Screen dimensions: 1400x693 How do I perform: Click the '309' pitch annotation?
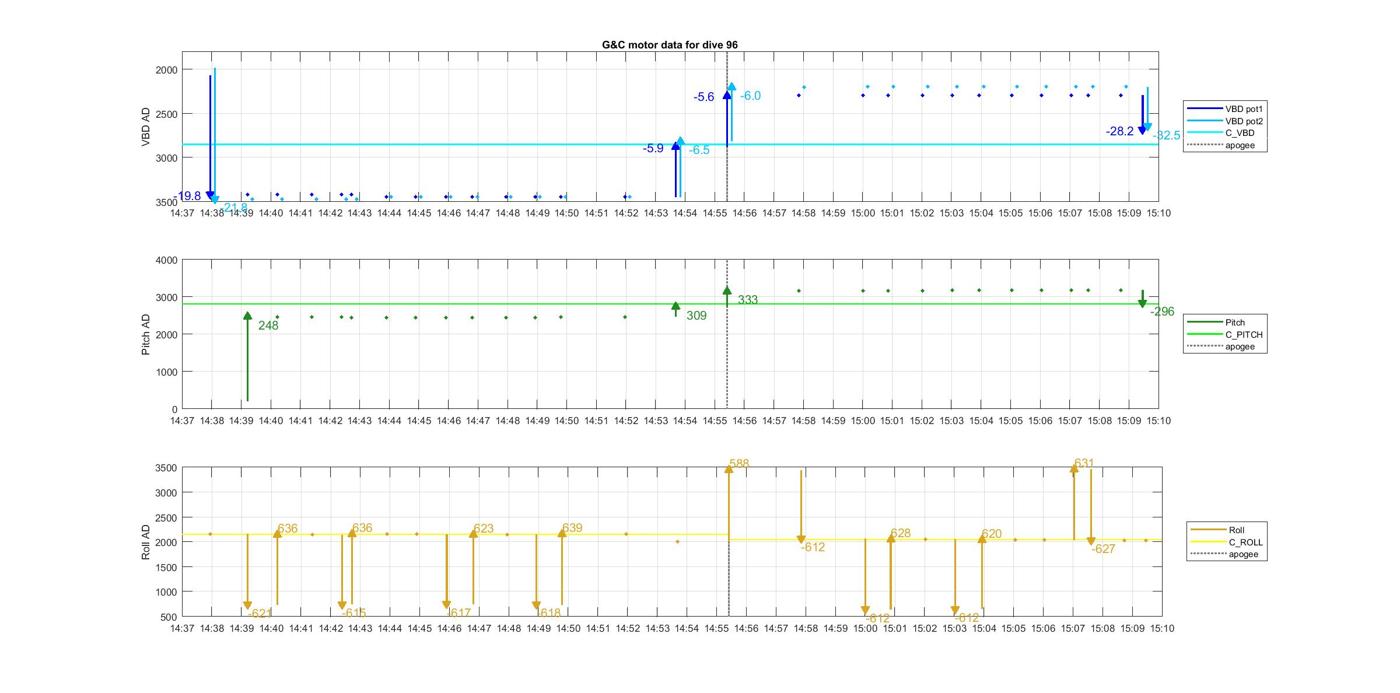pos(696,315)
